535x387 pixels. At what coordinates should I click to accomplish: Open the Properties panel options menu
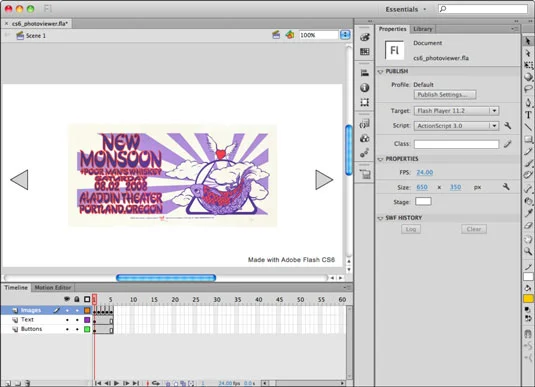coord(515,29)
